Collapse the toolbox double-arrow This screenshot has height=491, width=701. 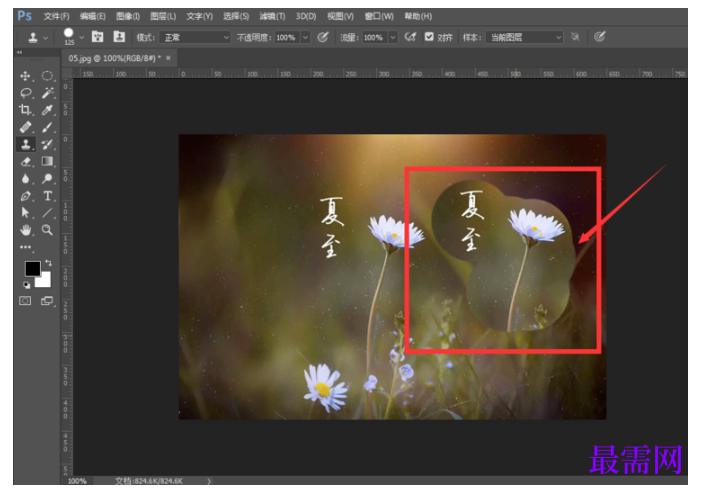pos(20,52)
